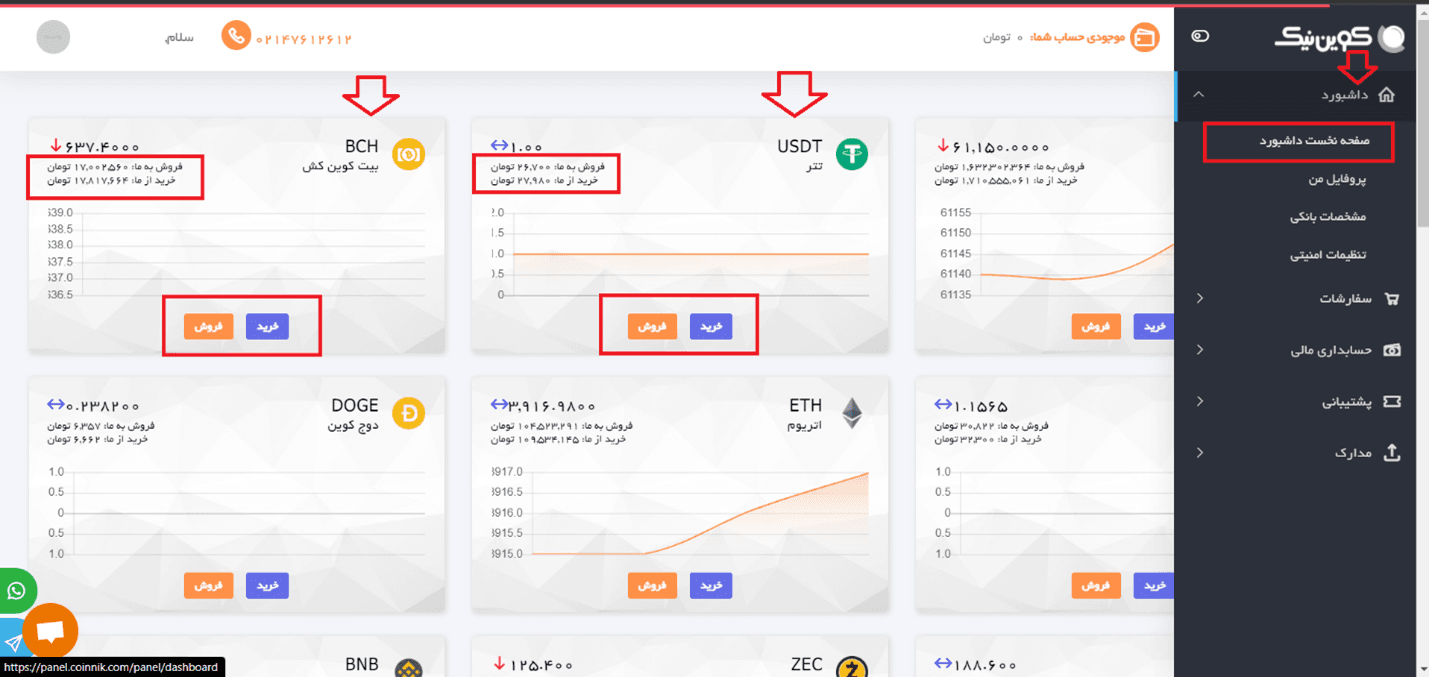
Task: Click the Tether USDT coin icon
Action: (x=852, y=154)
